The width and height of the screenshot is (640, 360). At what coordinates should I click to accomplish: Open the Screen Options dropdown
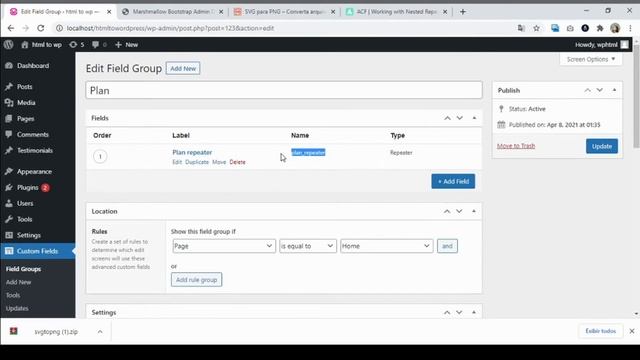tap(591, 59)
